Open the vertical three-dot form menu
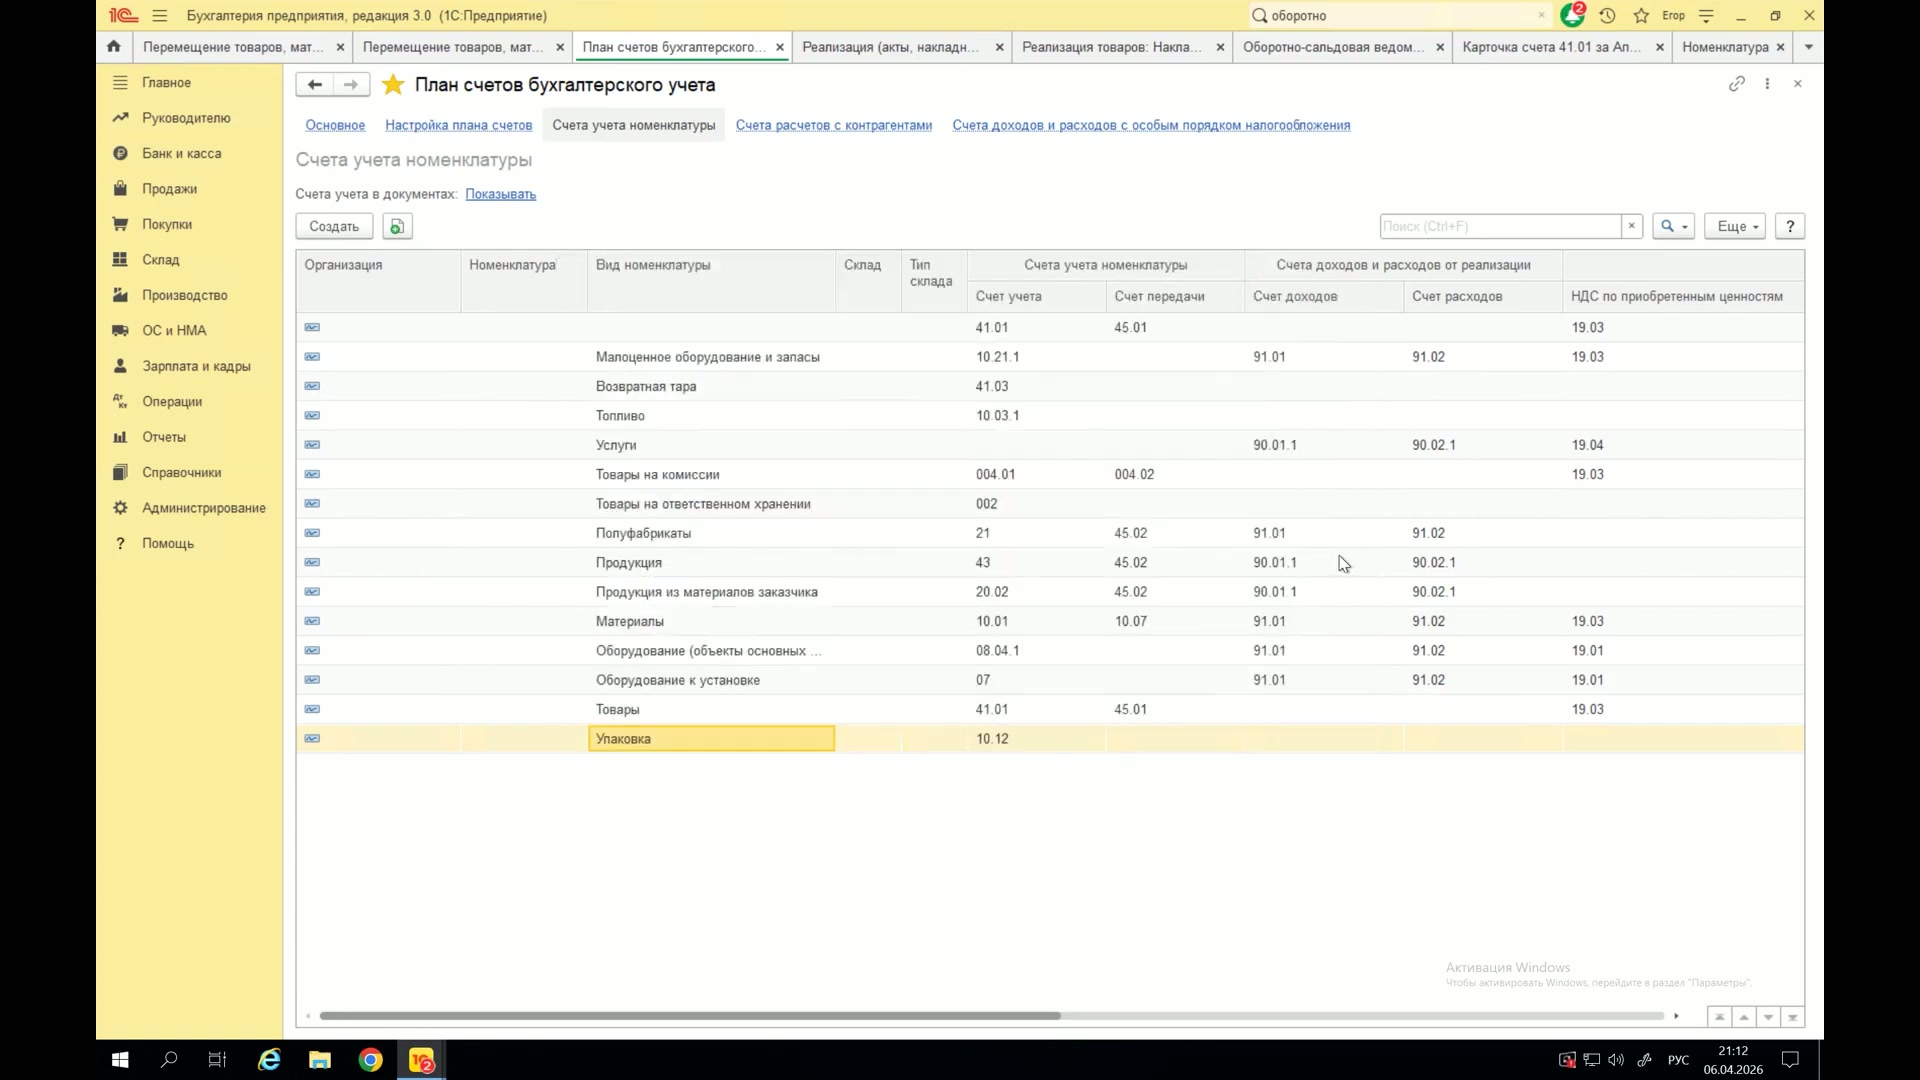Image resolution: width=1920 pixels, height=1080 pixels. pos(1767,84)
